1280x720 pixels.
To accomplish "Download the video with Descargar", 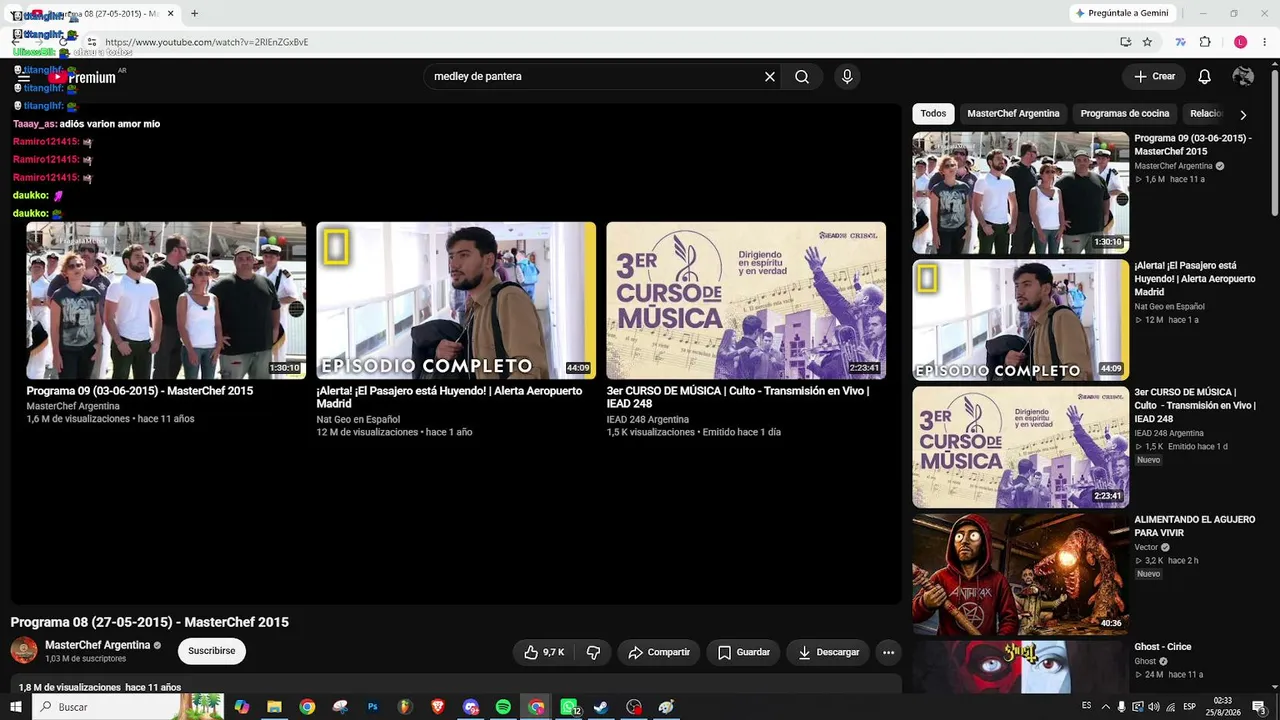I will click(828, 652).
